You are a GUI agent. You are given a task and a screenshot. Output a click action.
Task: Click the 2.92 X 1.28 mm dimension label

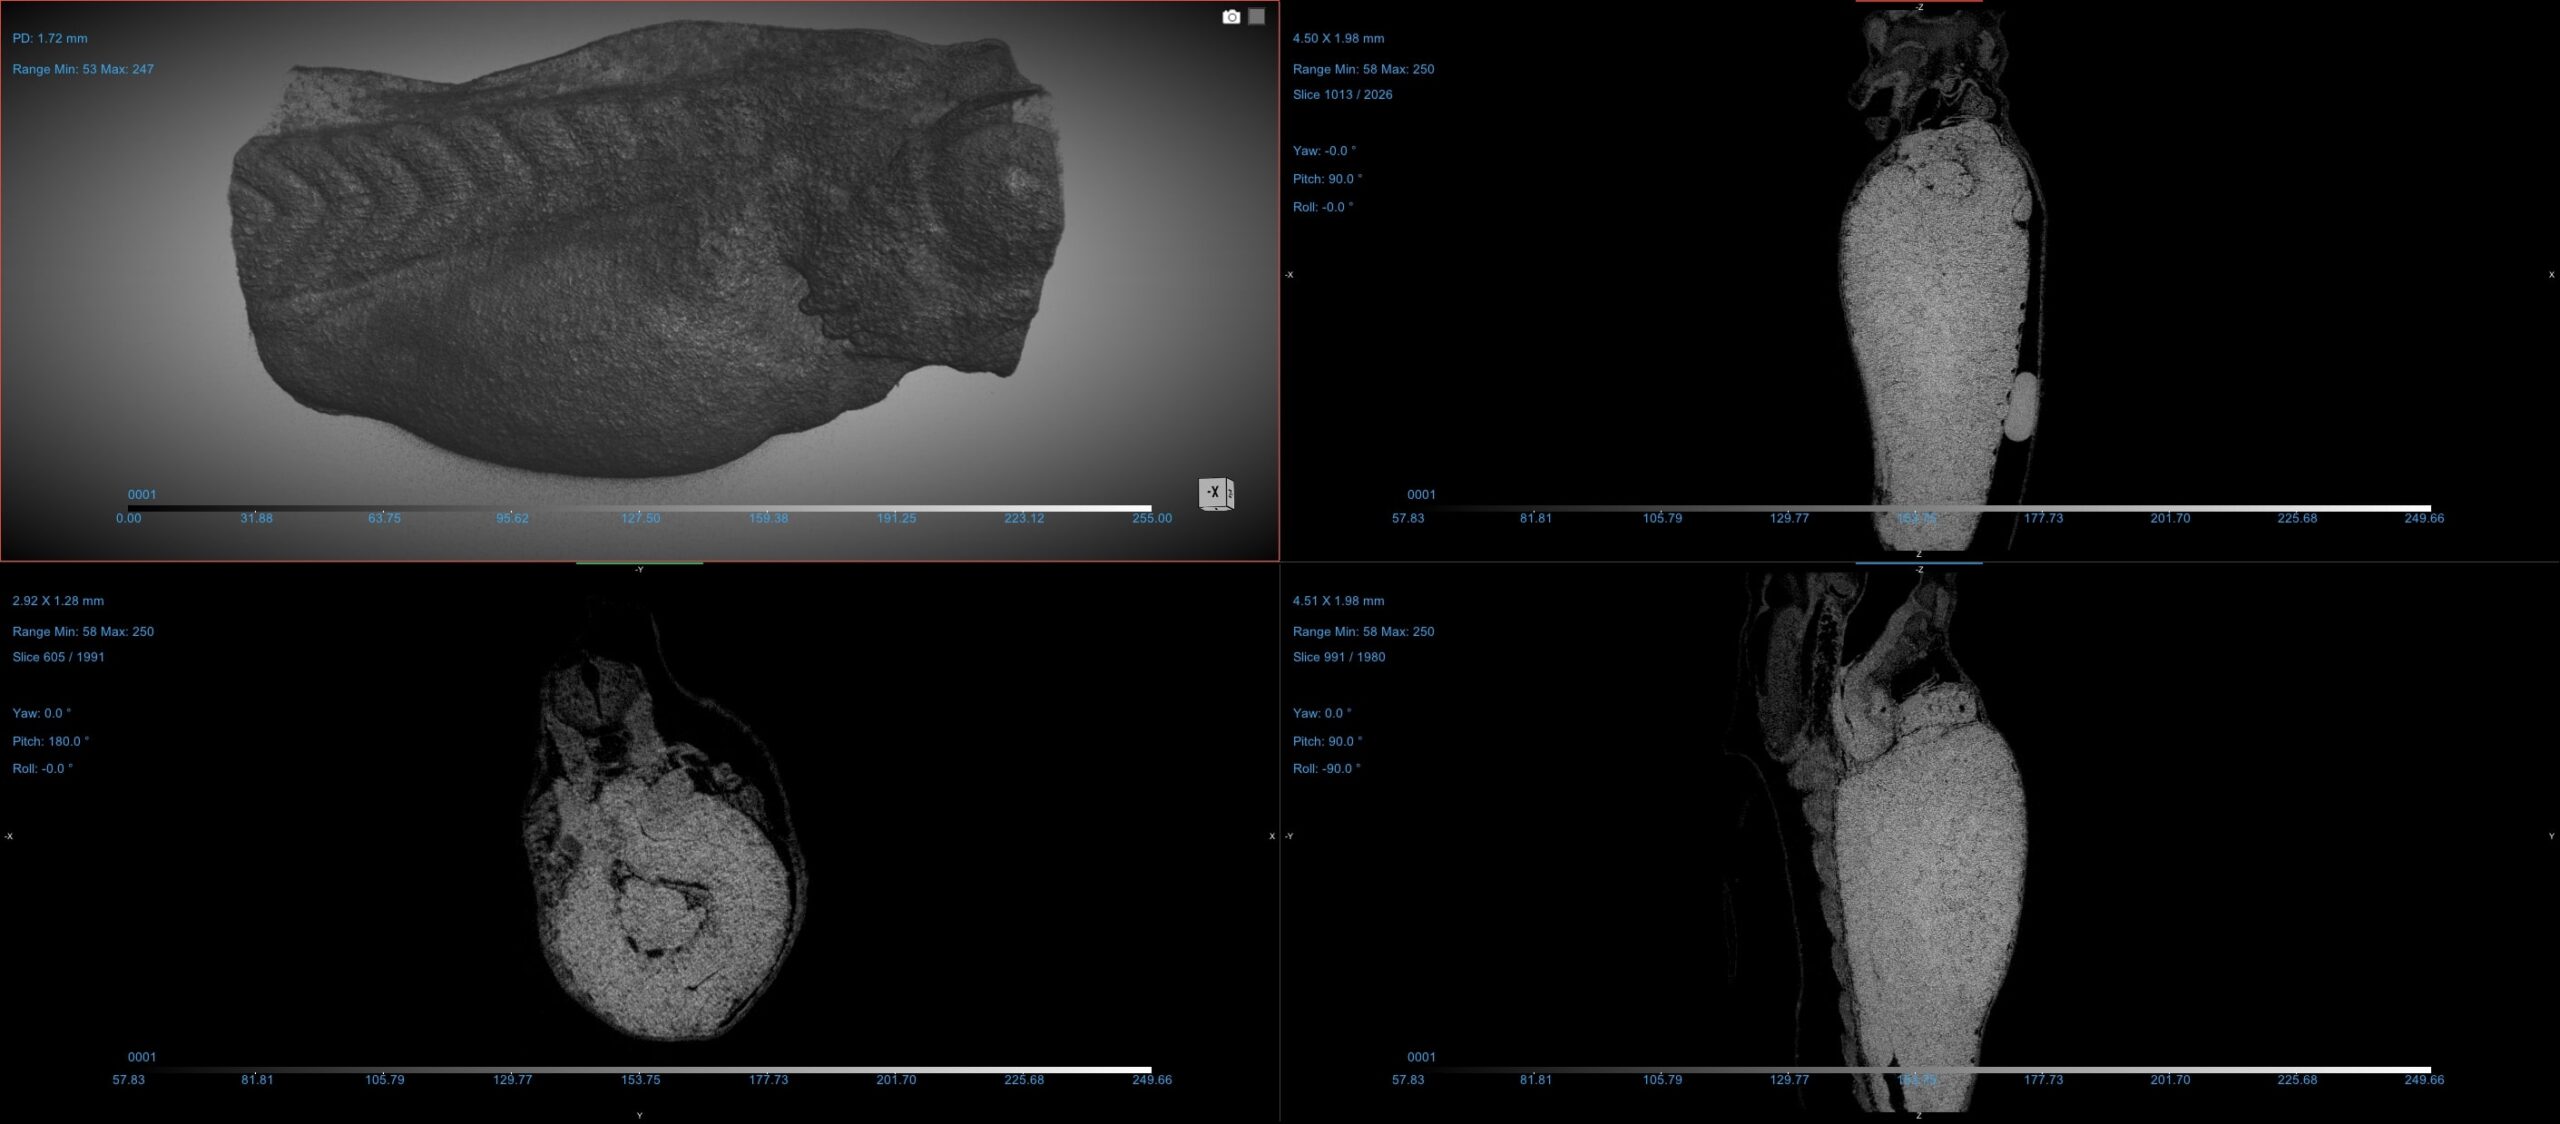click(58, 601)
